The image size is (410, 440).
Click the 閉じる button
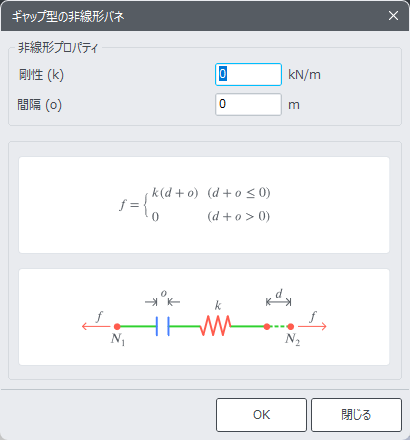coord(356,415)
